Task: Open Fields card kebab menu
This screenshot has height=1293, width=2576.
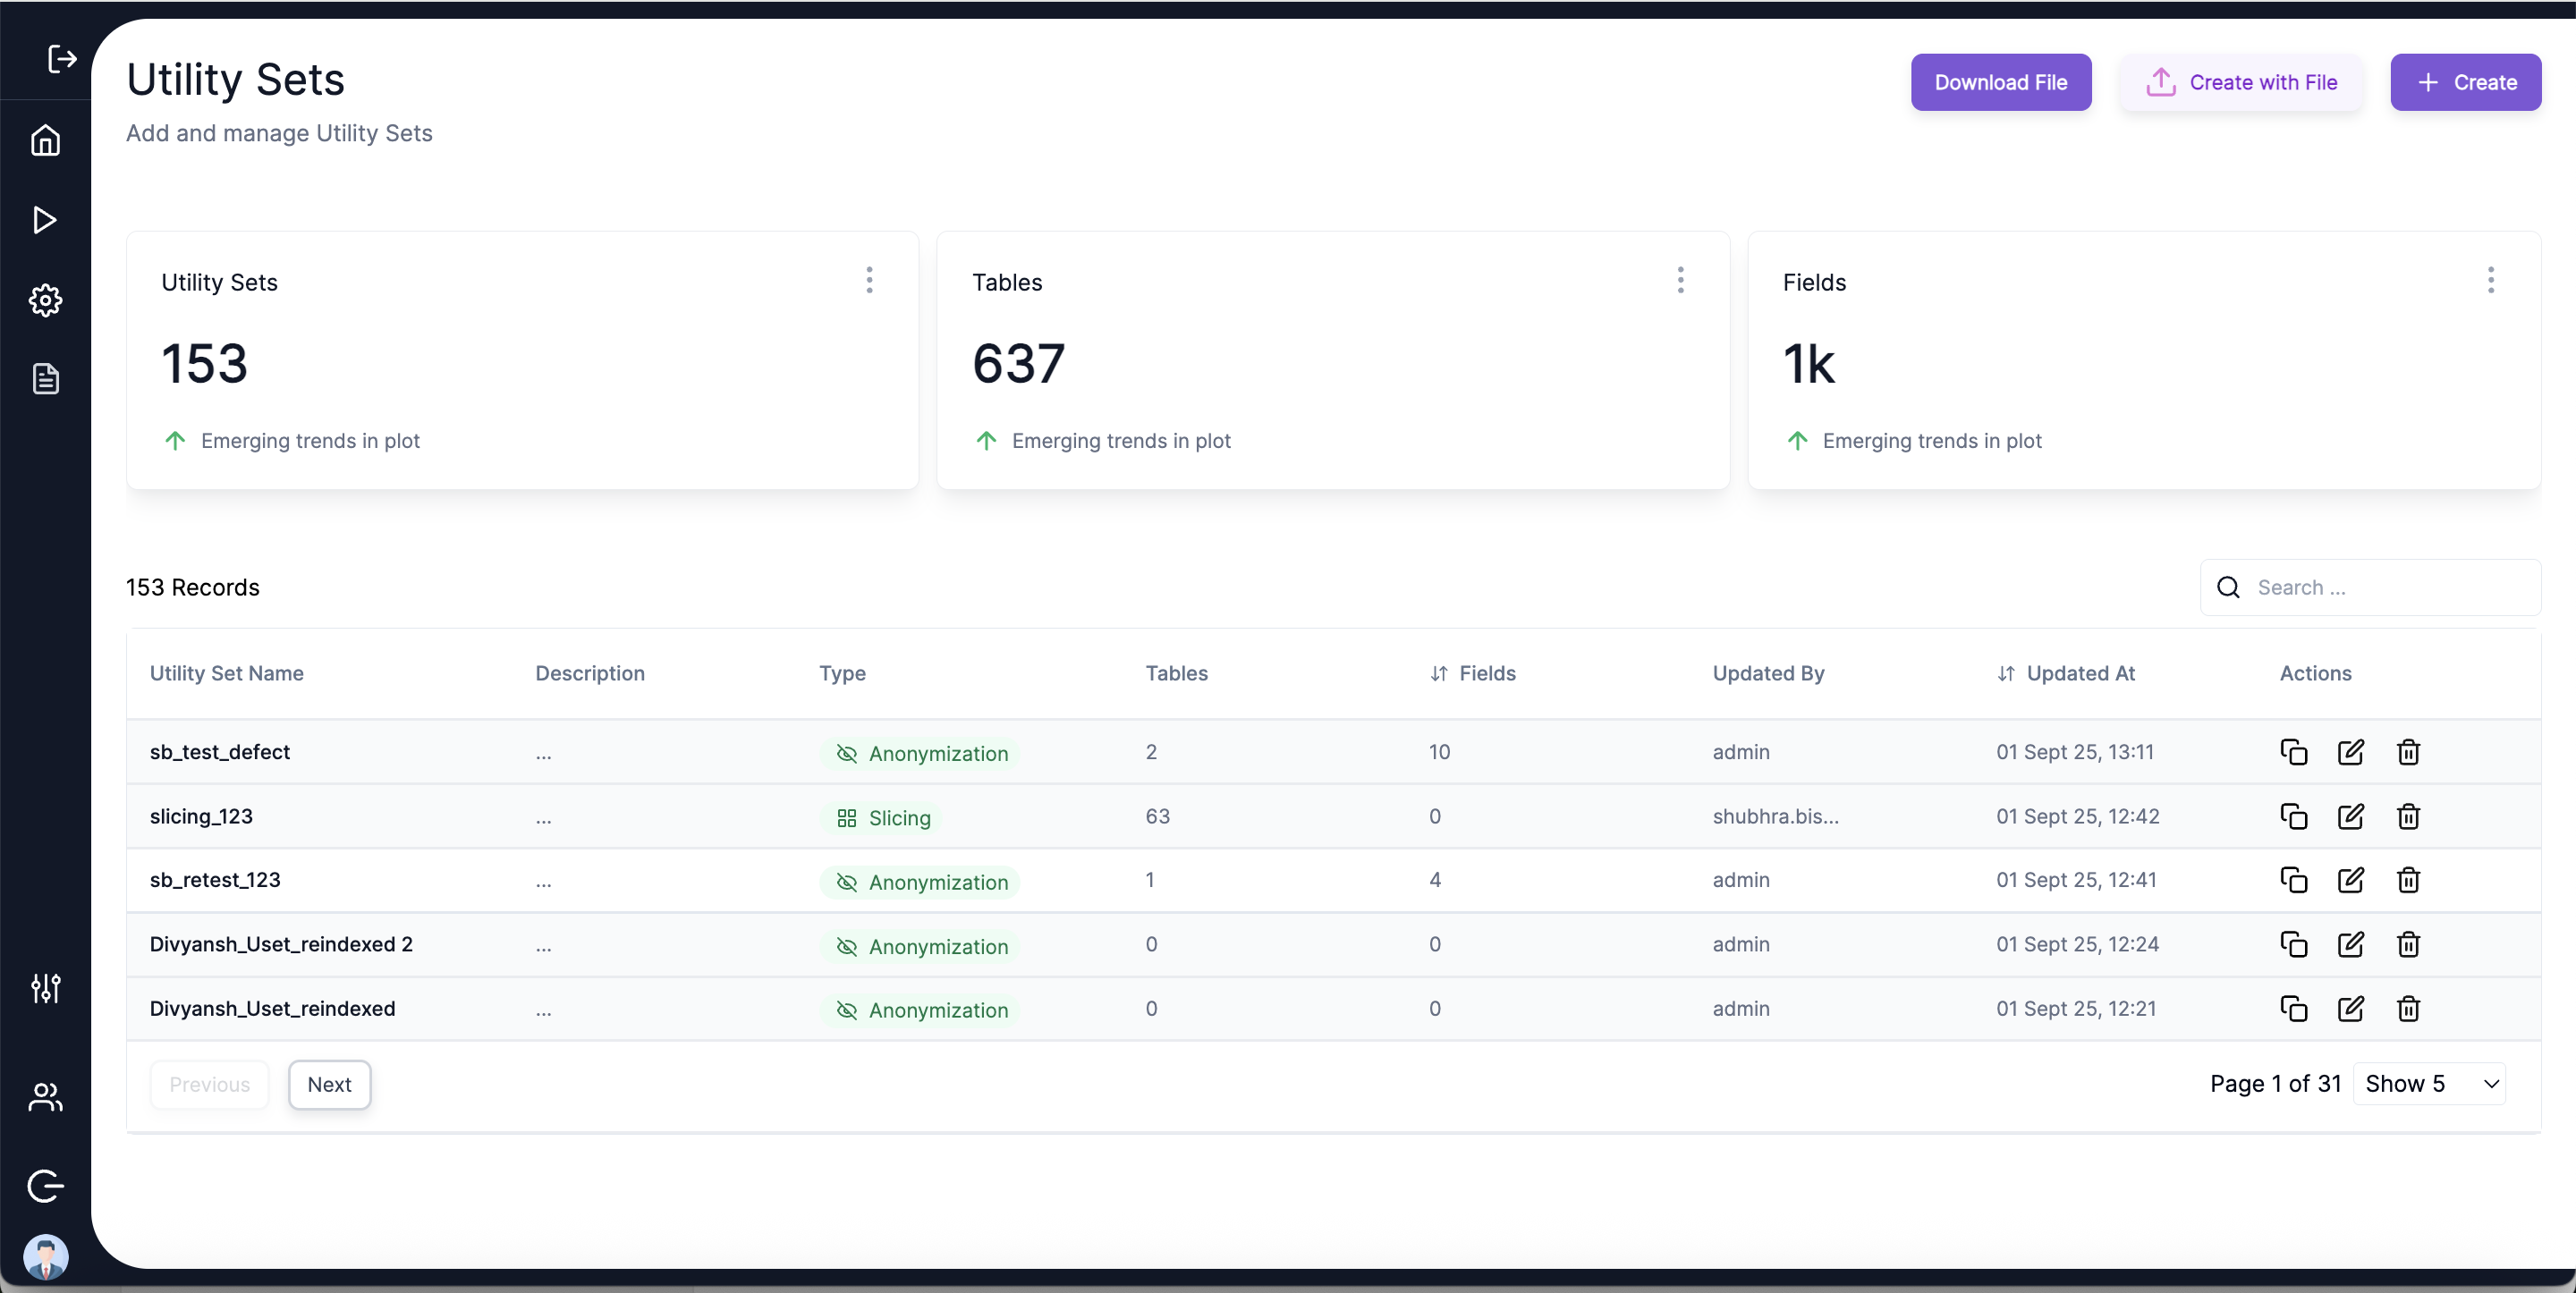Action: (2490, 280)
